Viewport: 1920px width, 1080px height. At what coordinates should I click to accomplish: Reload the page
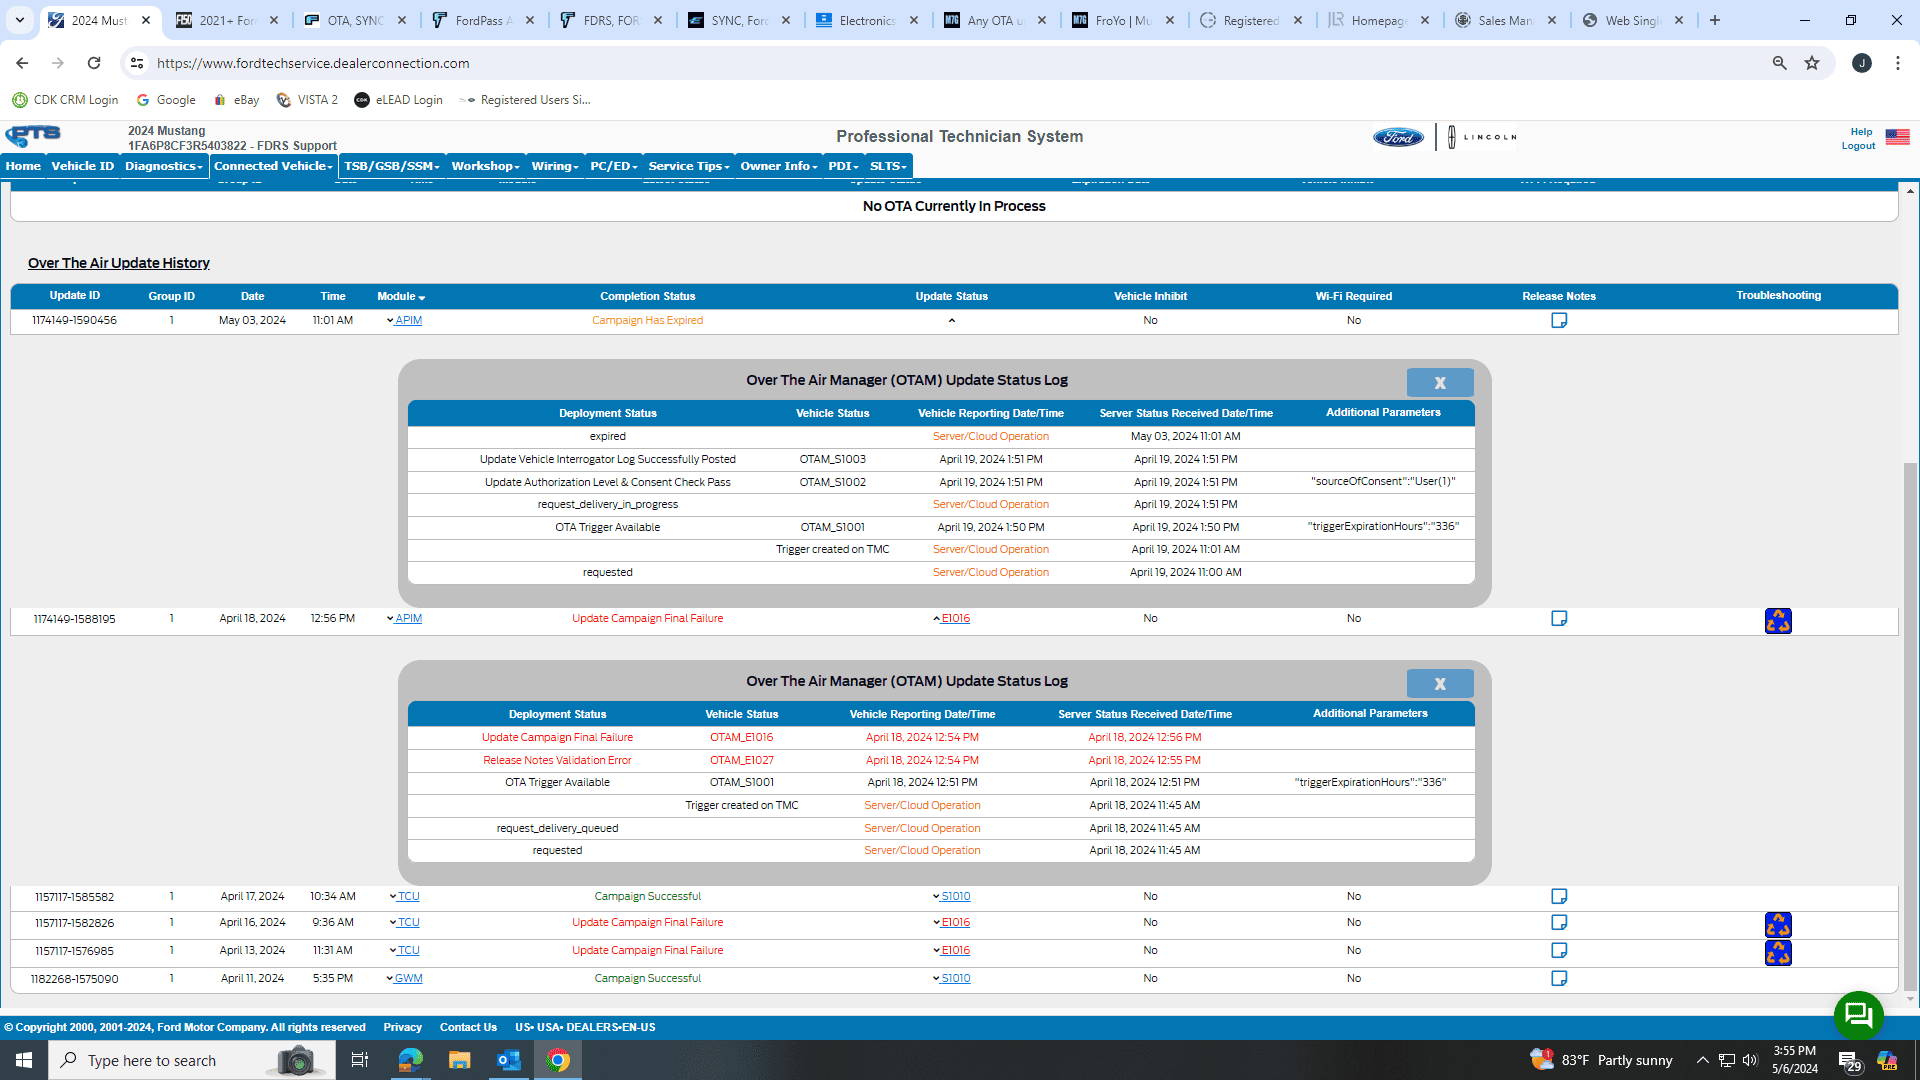pyautogui.click(x=94, y=63)
